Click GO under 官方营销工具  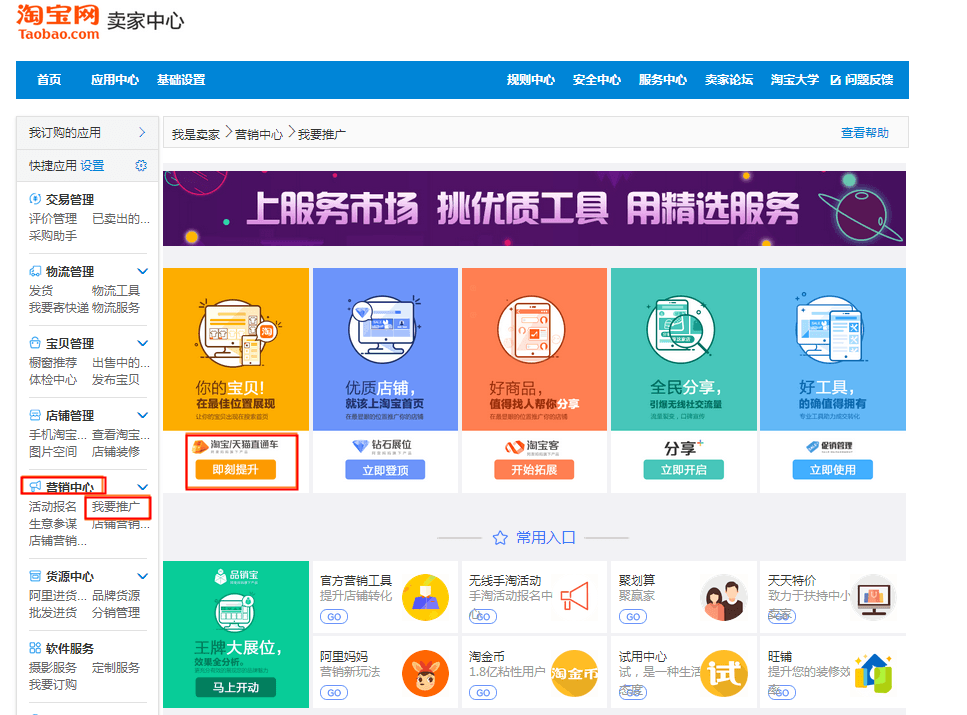(x=334, y=616)
